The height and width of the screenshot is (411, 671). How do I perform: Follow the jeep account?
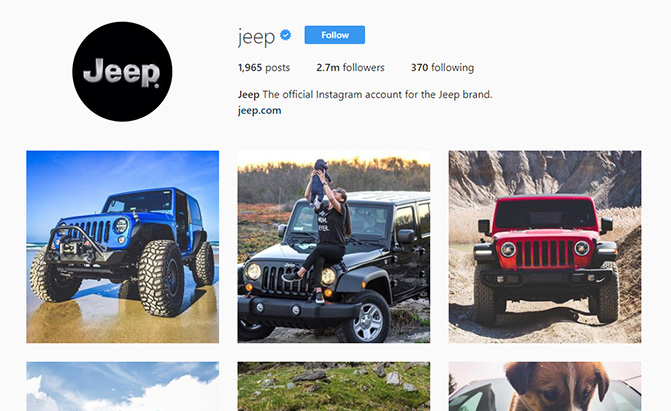[x=335, y=35]
